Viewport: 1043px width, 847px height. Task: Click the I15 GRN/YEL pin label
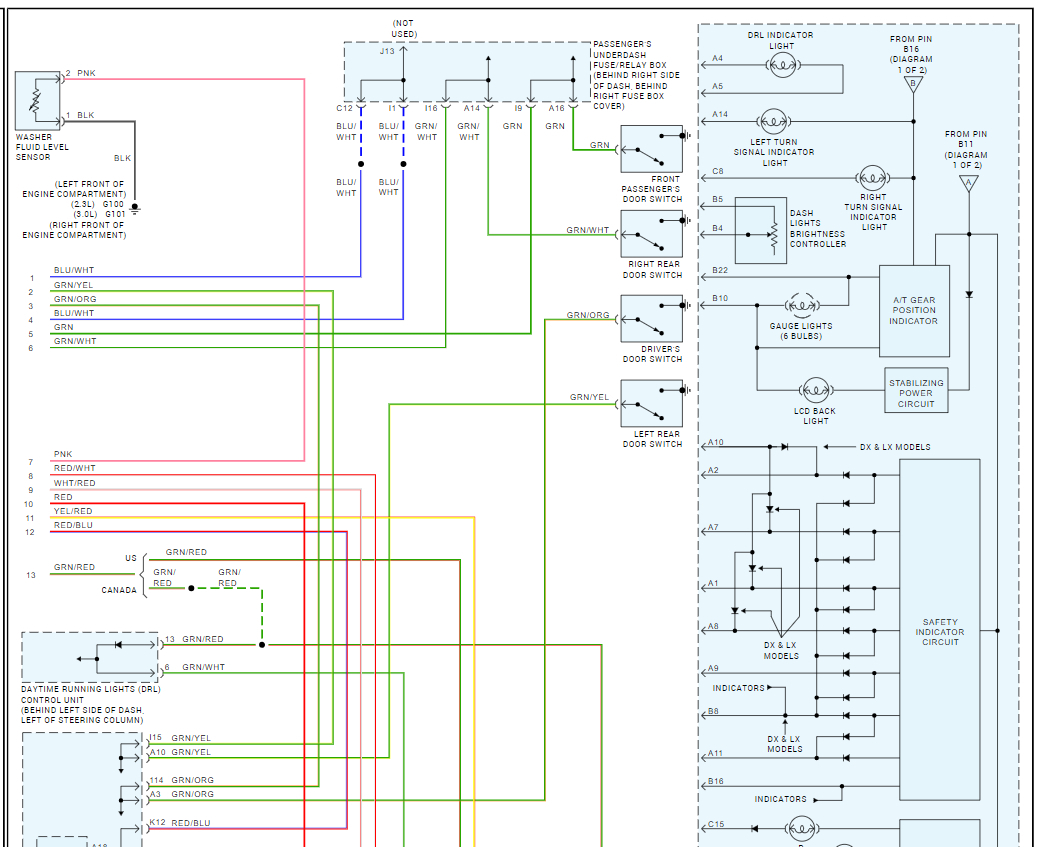180,738
